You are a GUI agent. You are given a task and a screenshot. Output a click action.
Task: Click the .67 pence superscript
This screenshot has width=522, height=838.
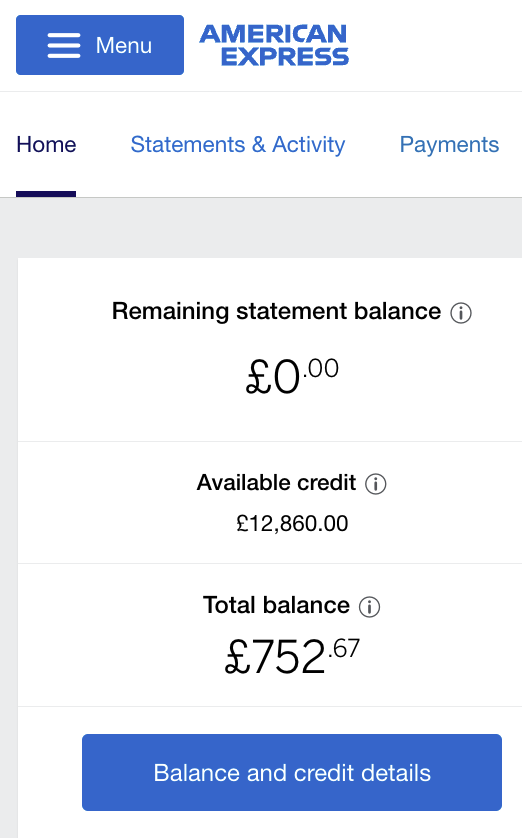(344, 649)
